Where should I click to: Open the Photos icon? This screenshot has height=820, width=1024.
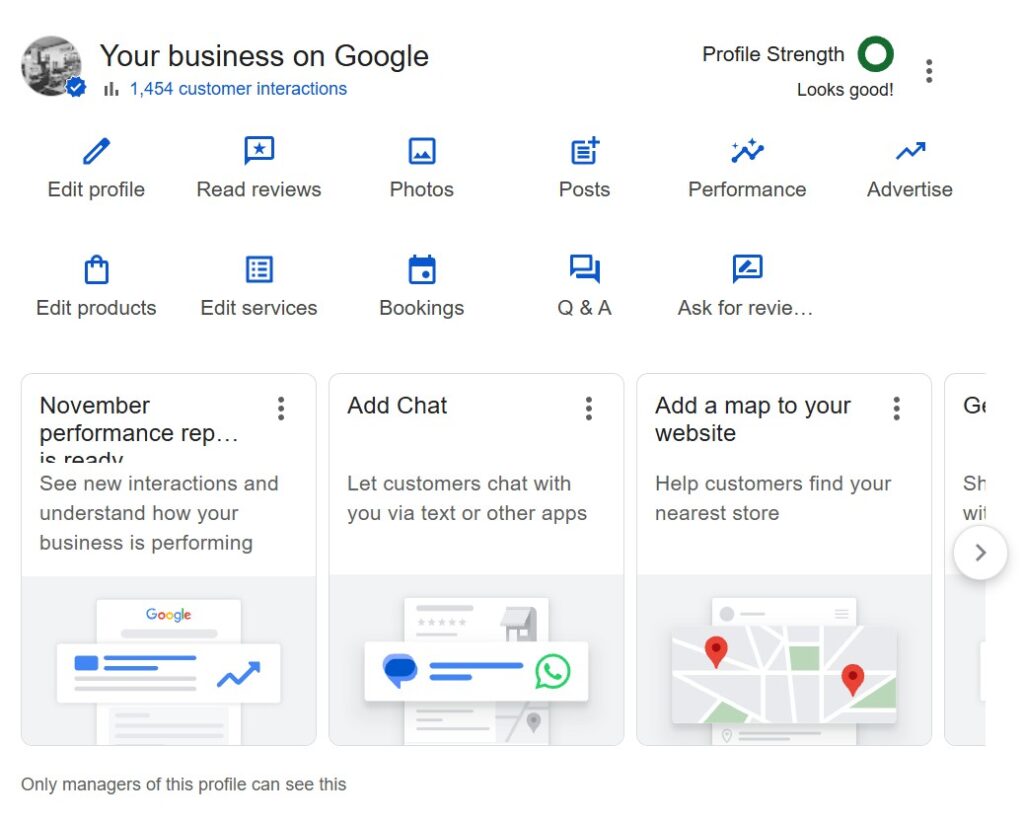[422, 152]
